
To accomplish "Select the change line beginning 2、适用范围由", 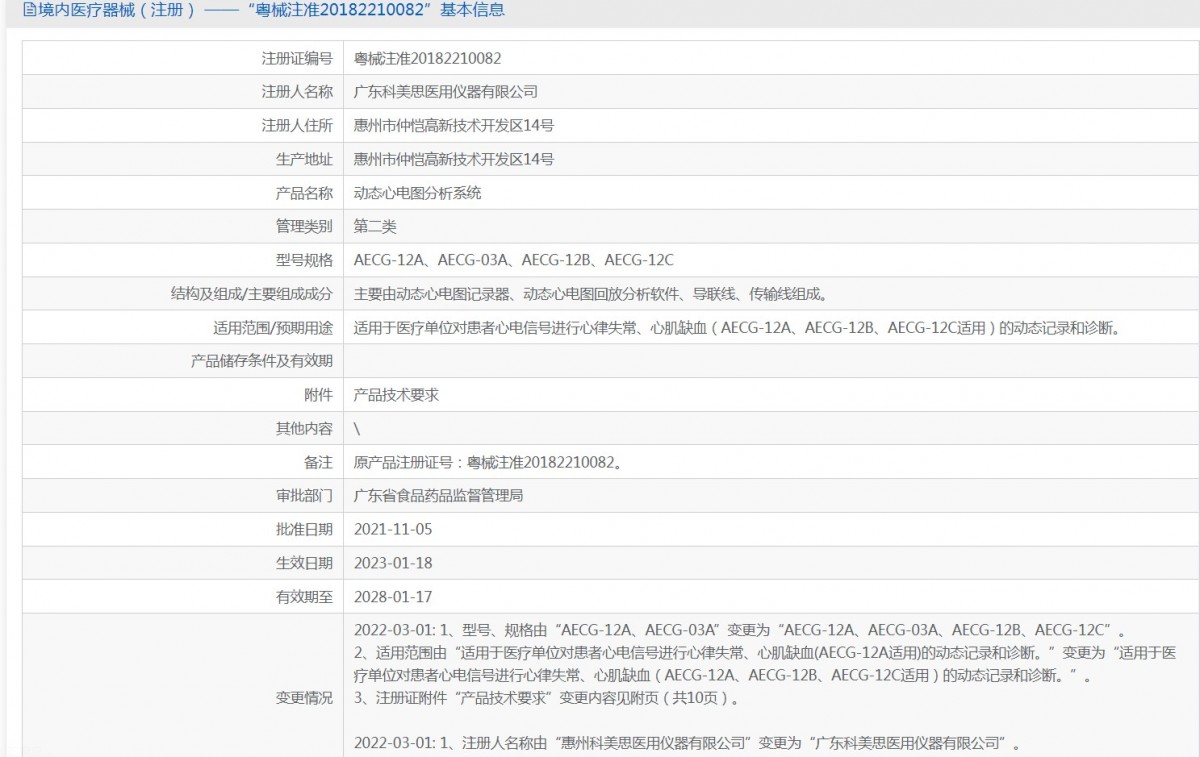I will (766, 664).
